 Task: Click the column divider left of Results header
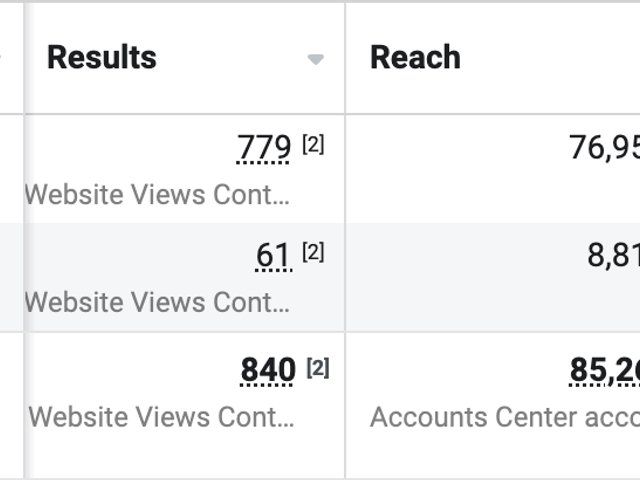(x=23, y=58)
